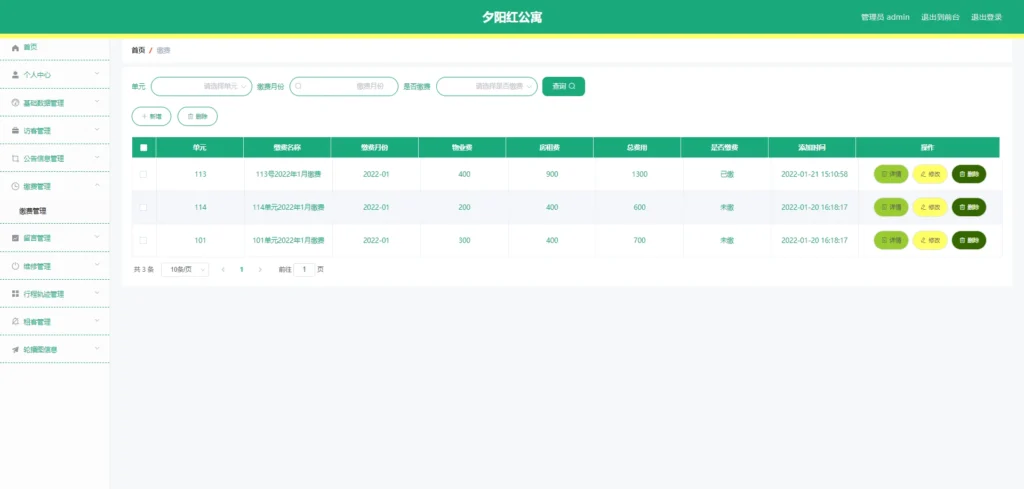Open the 缴费管理 submenu item in sidebar

click(x=33, y=211)
